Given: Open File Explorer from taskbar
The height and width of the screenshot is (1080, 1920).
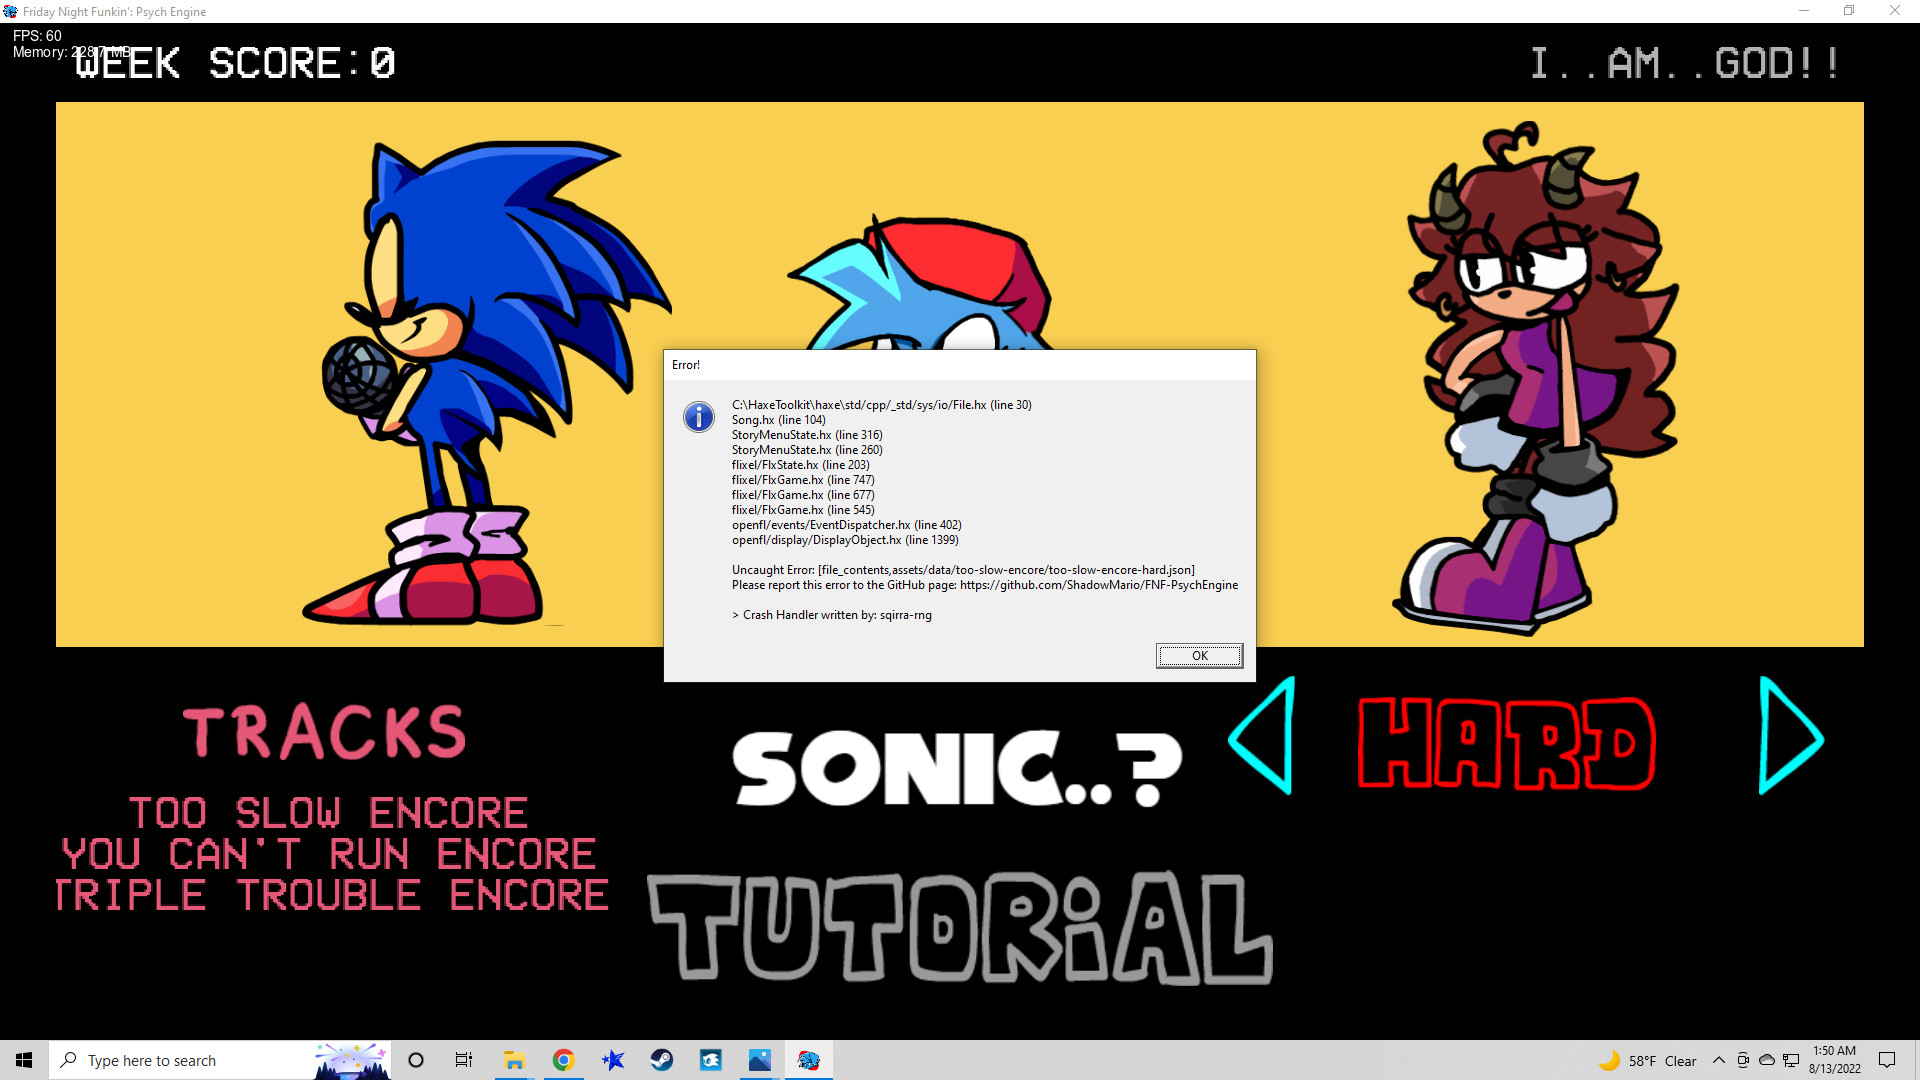Looking at the screenshot, I should 514,1060.
